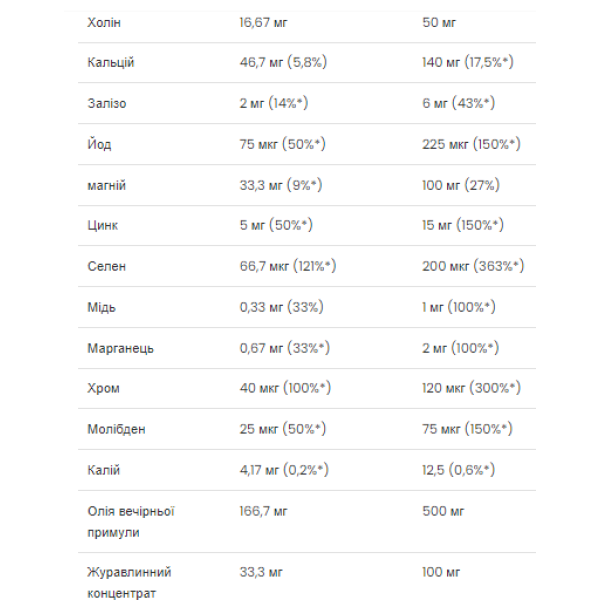Click the Журавлинний концентрат label

point(129,583)
